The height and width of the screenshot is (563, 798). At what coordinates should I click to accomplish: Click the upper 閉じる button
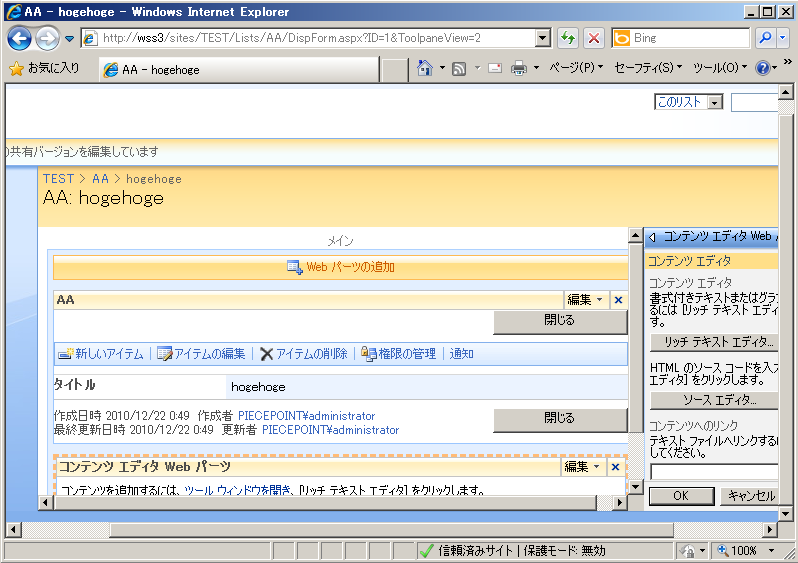[x=560, y=321]
